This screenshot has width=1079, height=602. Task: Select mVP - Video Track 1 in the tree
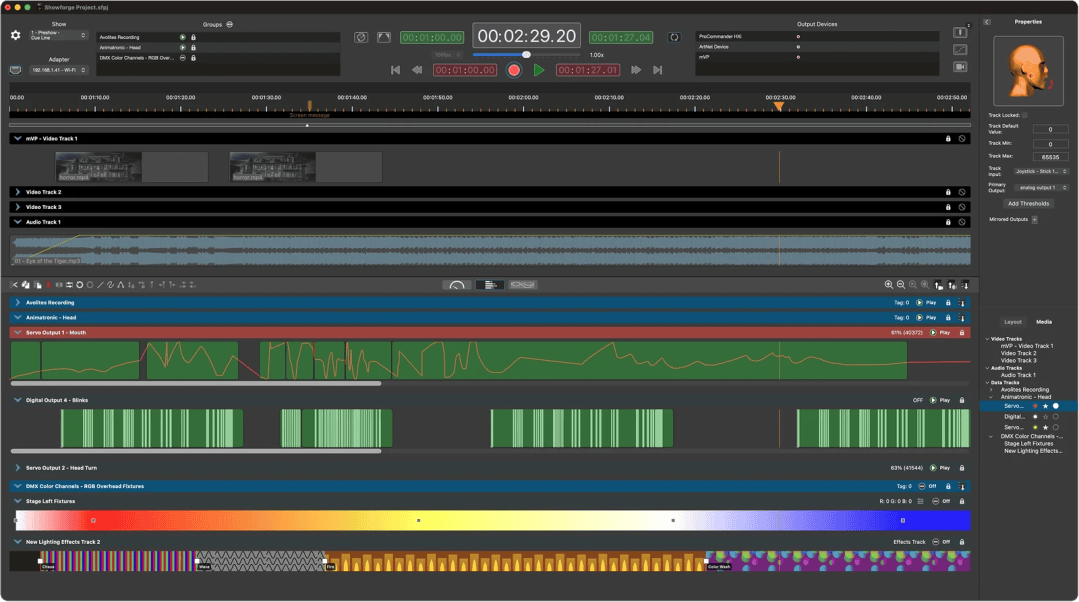(1027, 346)
